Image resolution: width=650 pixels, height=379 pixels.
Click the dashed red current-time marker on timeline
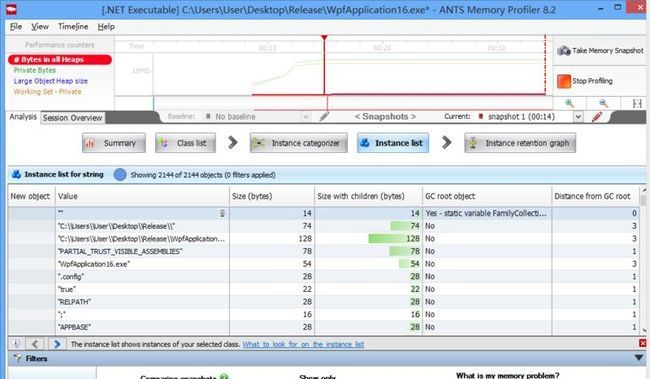point(545,66)
